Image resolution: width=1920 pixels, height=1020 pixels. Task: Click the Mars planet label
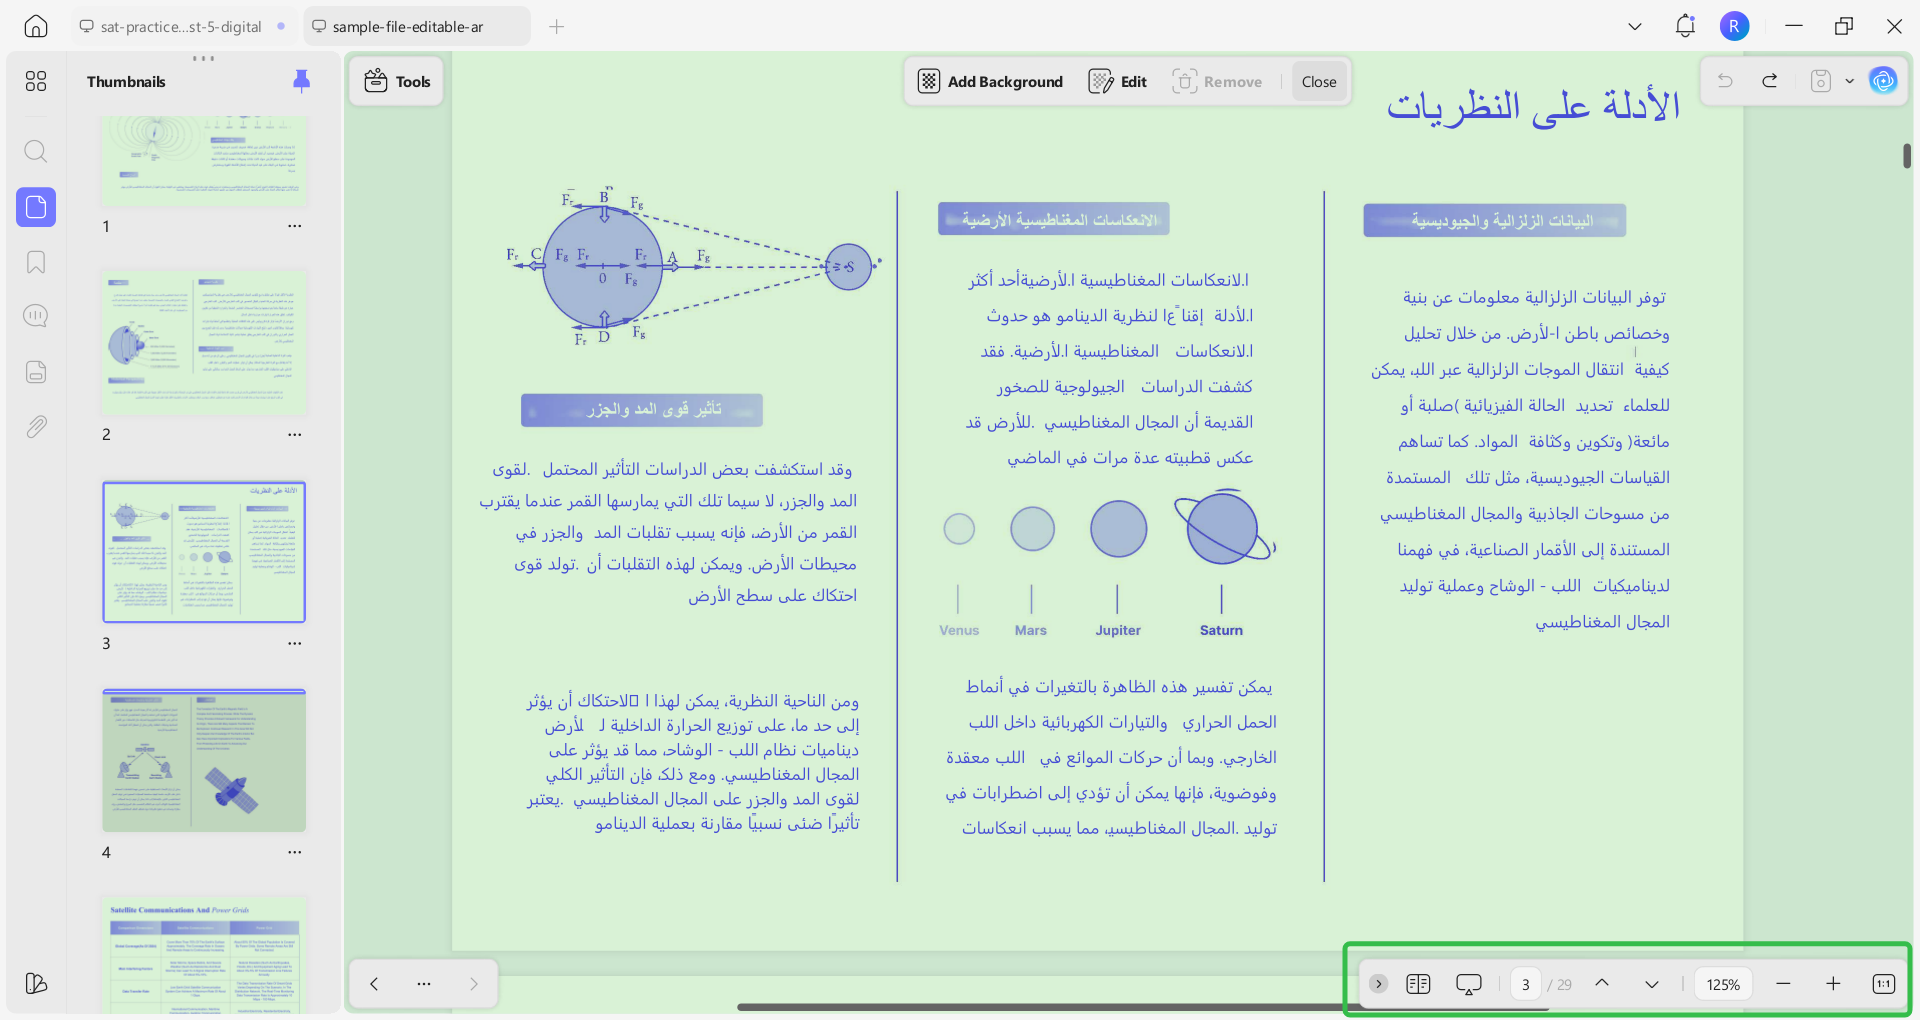click(1031, 630)
